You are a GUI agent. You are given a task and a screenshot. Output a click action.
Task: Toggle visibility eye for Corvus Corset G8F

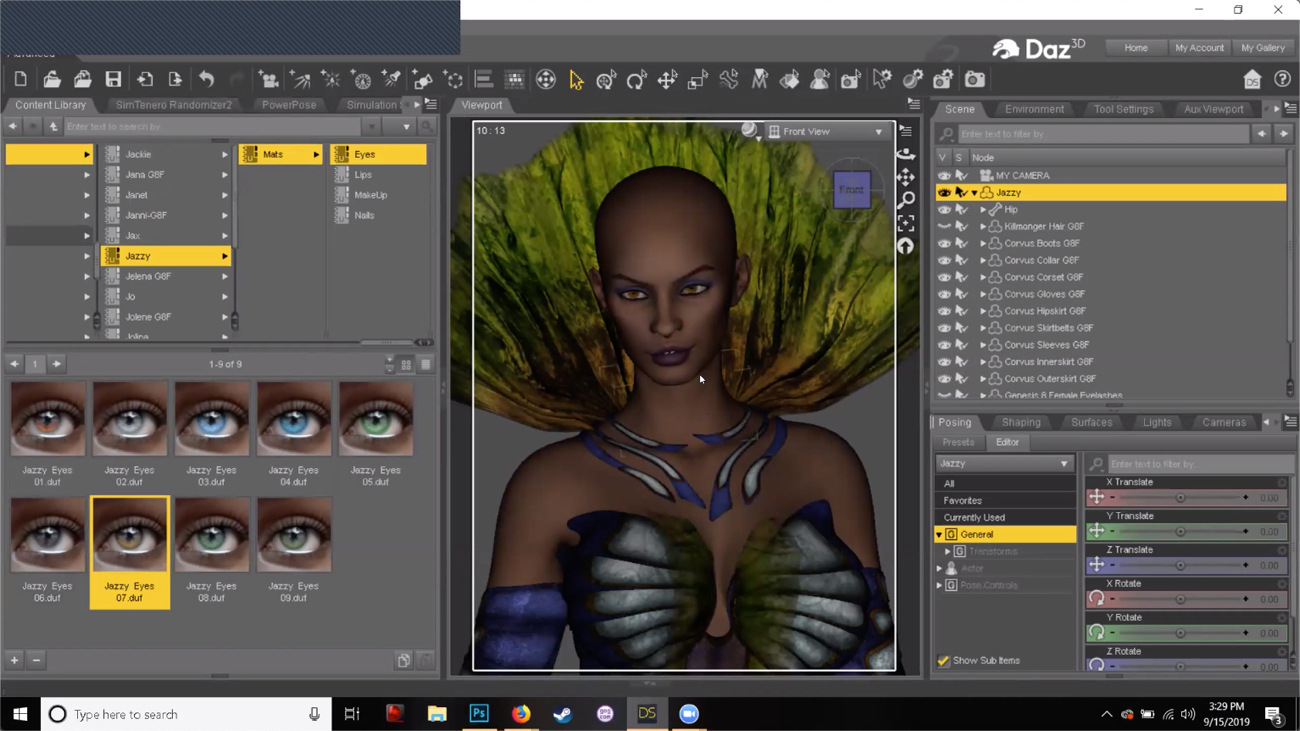944,277
